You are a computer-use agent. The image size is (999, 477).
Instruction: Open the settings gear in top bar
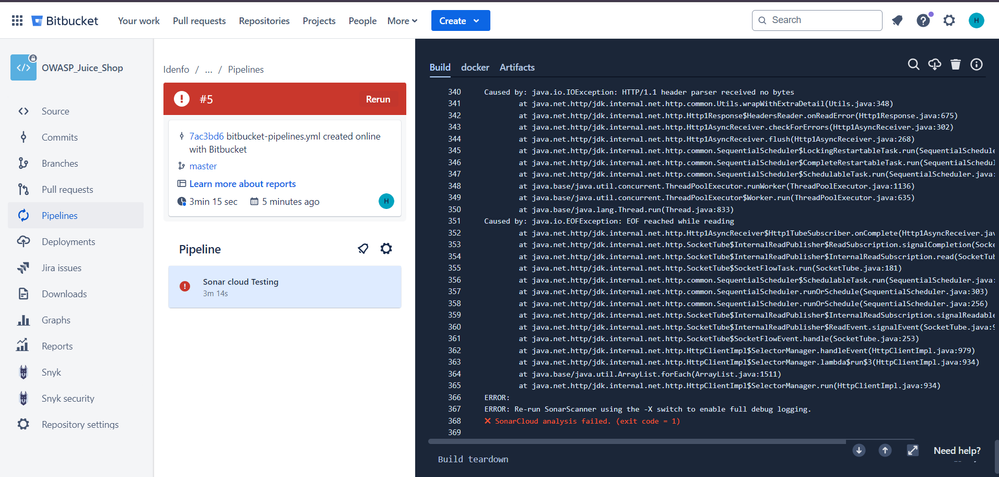(x=949, y=20)
